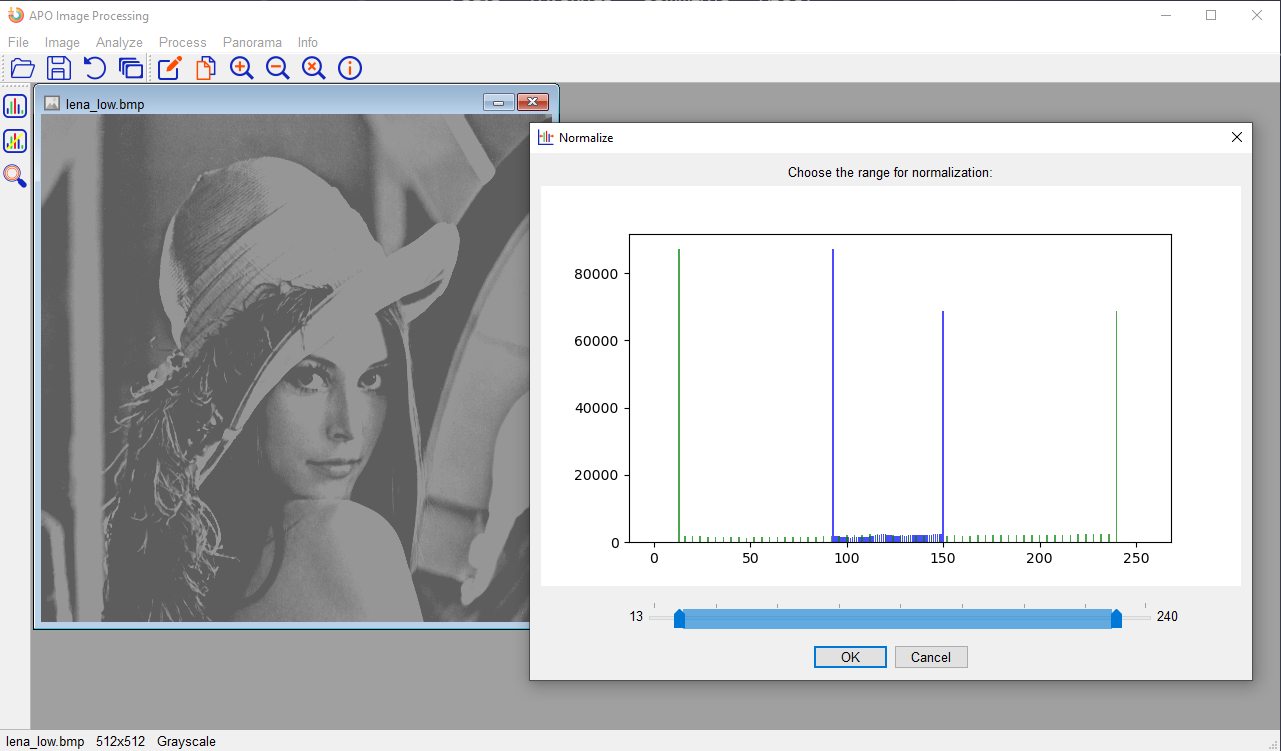Click the lena_low.bmp name in the status bar
Viewport: 1281px width, 751px height.
(x=45, y=742)
